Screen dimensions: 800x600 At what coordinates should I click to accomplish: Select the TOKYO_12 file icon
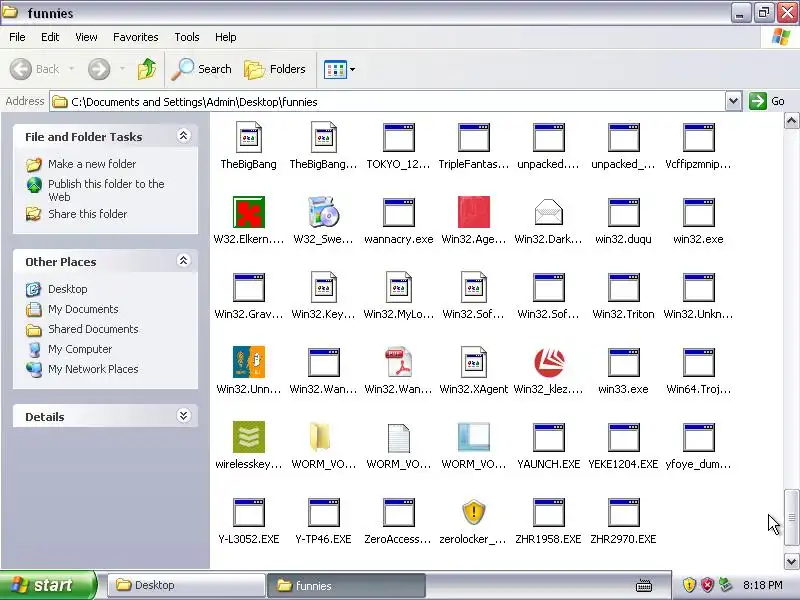398,137
